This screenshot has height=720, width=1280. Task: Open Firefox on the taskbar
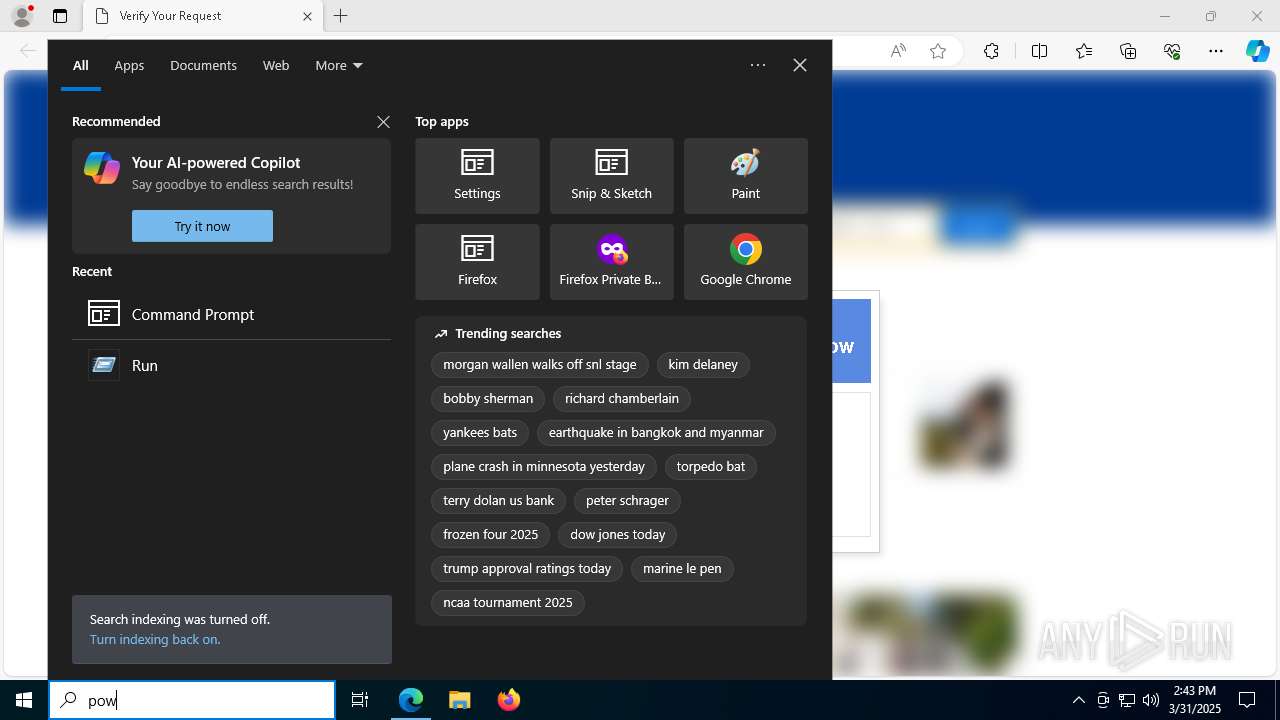tap(508, 700)
